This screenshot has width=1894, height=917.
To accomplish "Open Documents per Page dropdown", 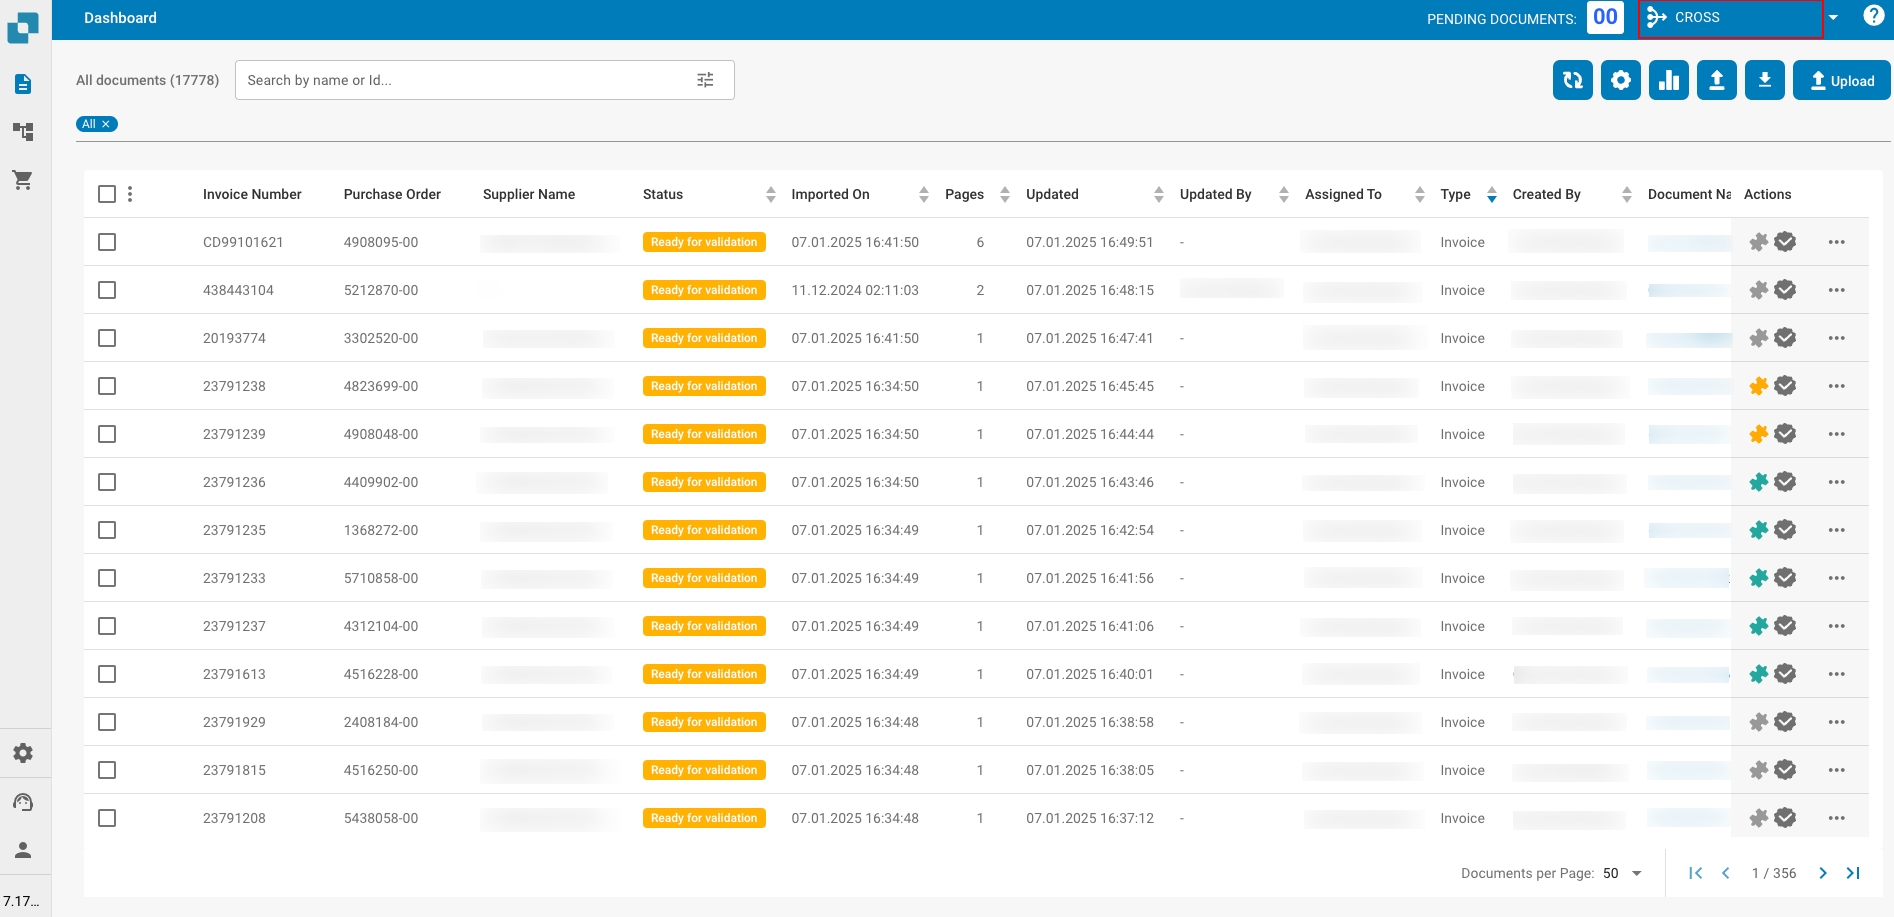I will [x=1623, y=873].
